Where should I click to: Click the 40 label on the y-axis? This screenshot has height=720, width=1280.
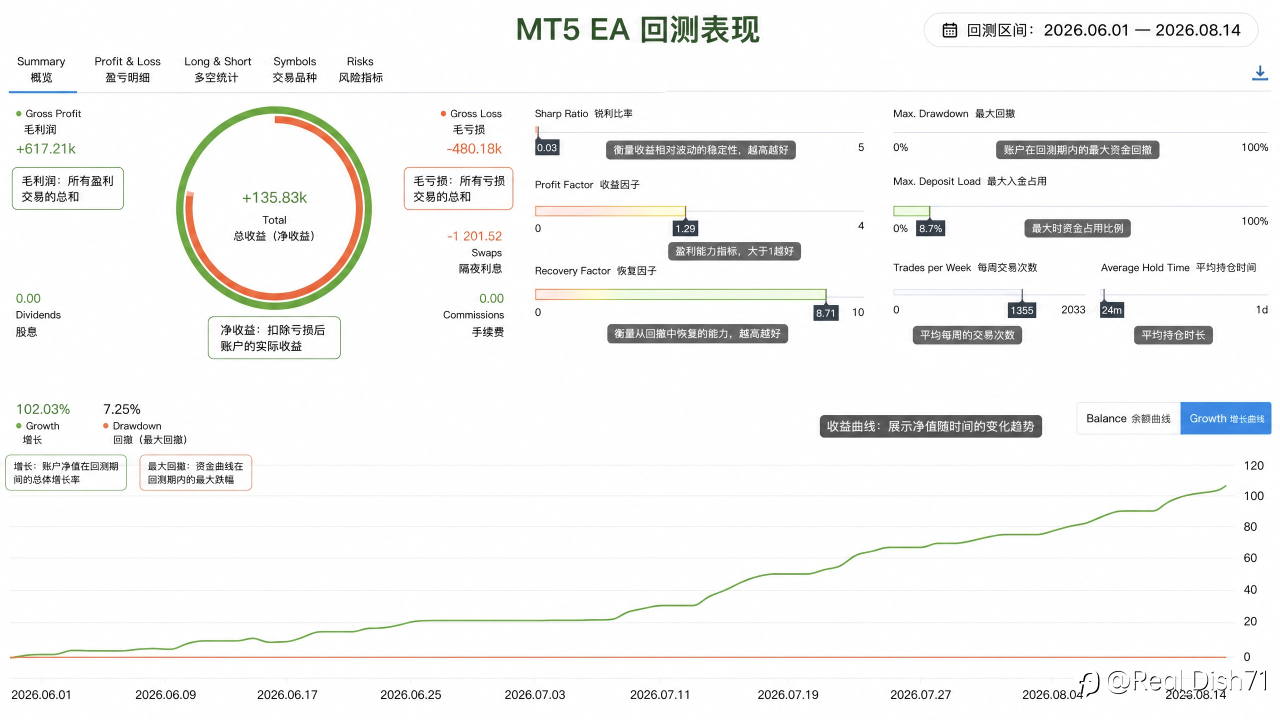click(x=1250, y=590)
